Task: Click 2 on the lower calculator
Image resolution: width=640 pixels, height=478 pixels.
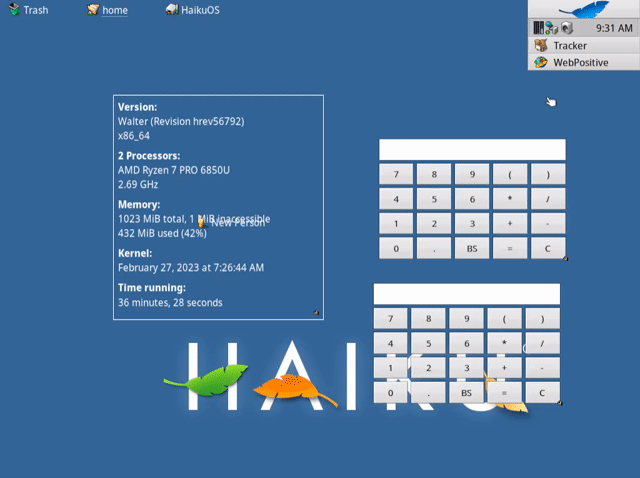Action: (x=429, y=368)
